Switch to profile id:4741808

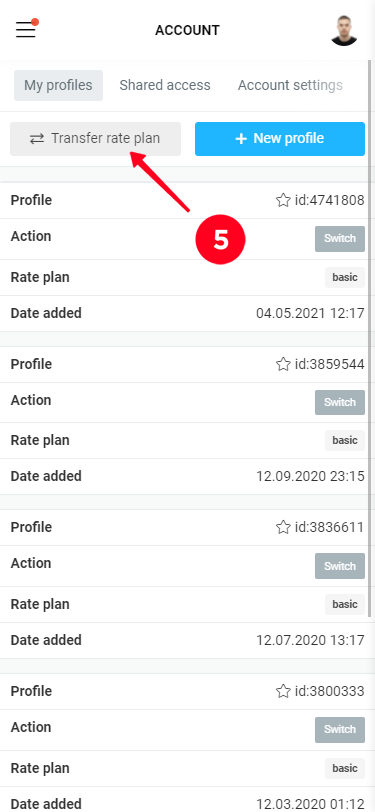point(340,239)
